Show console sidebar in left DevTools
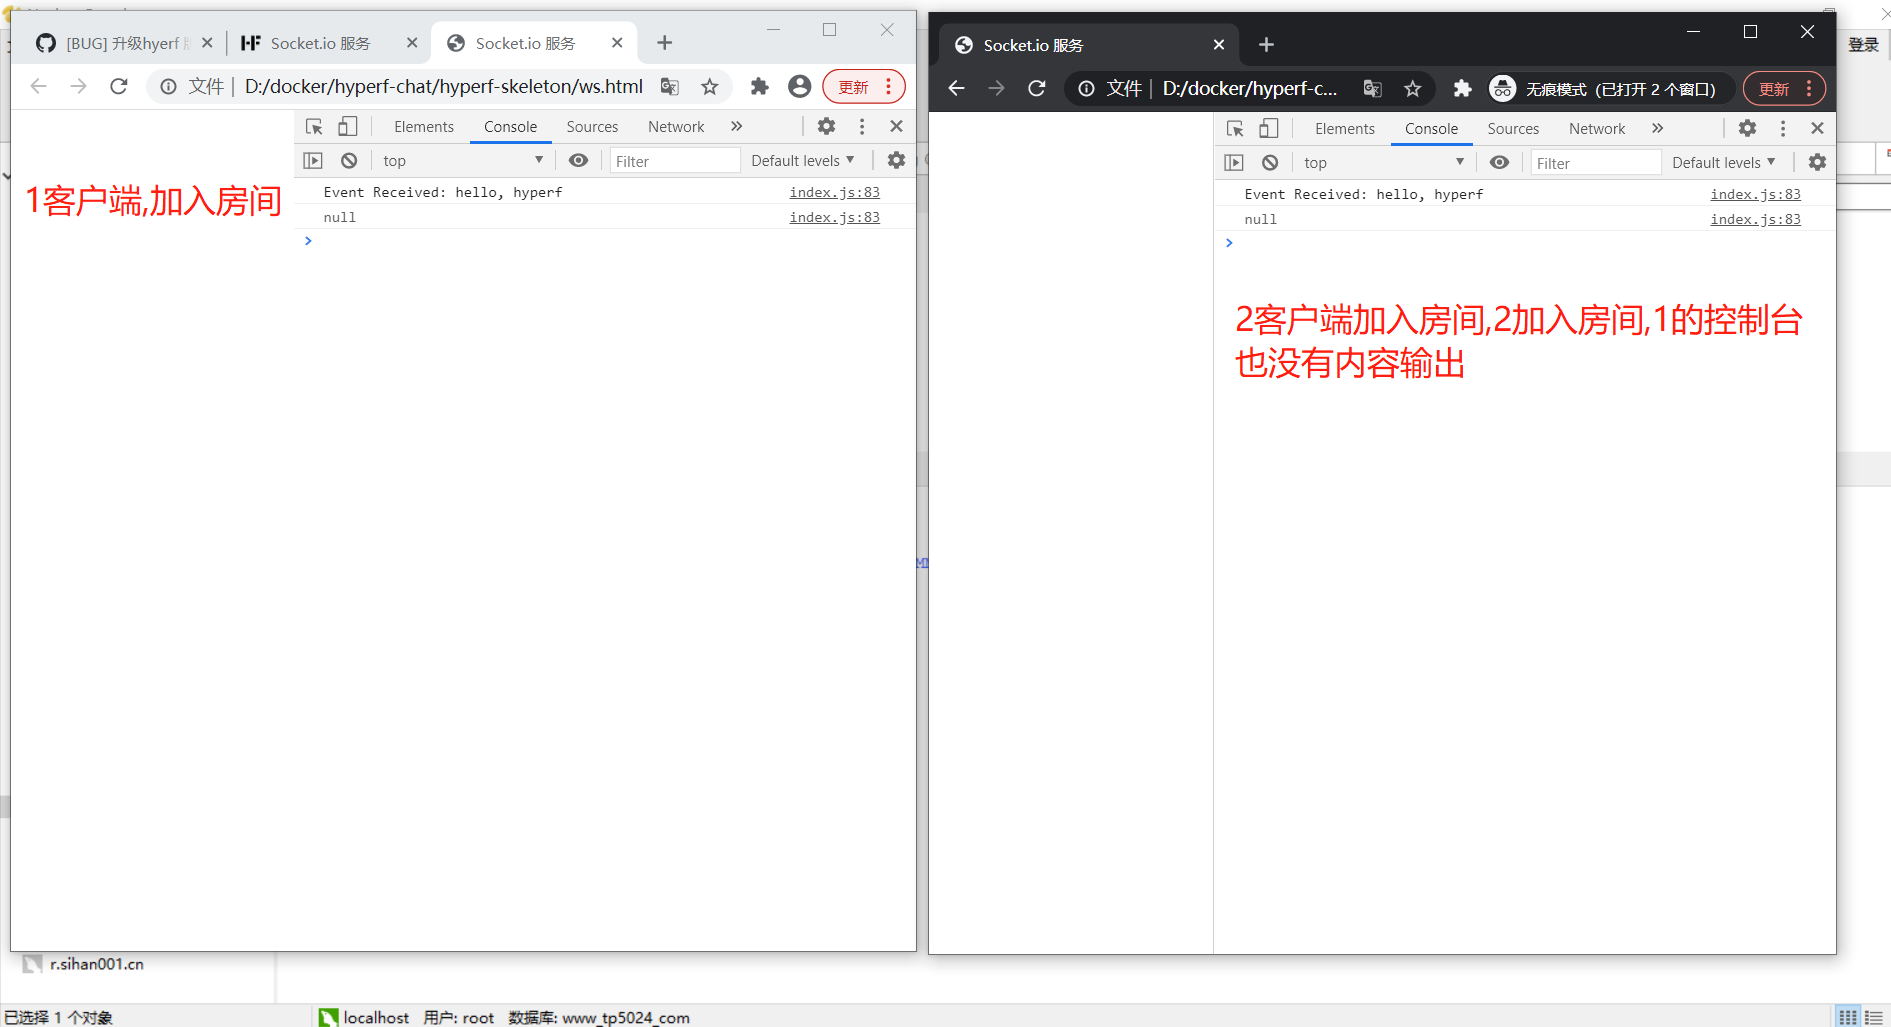Screen dimensions: 1891x1027 [x=313, y=160]
